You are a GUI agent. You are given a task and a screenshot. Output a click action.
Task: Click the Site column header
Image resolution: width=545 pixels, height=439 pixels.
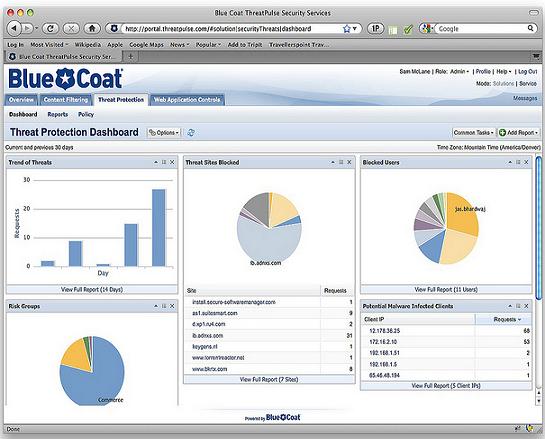click(x=252, y=291)
